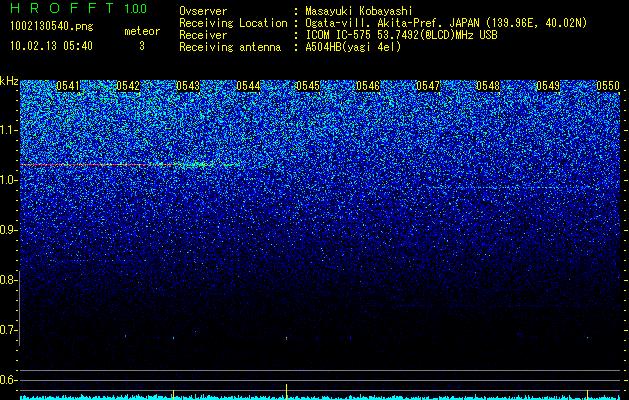Click the 0548 time label

click(x=488, y=86)
